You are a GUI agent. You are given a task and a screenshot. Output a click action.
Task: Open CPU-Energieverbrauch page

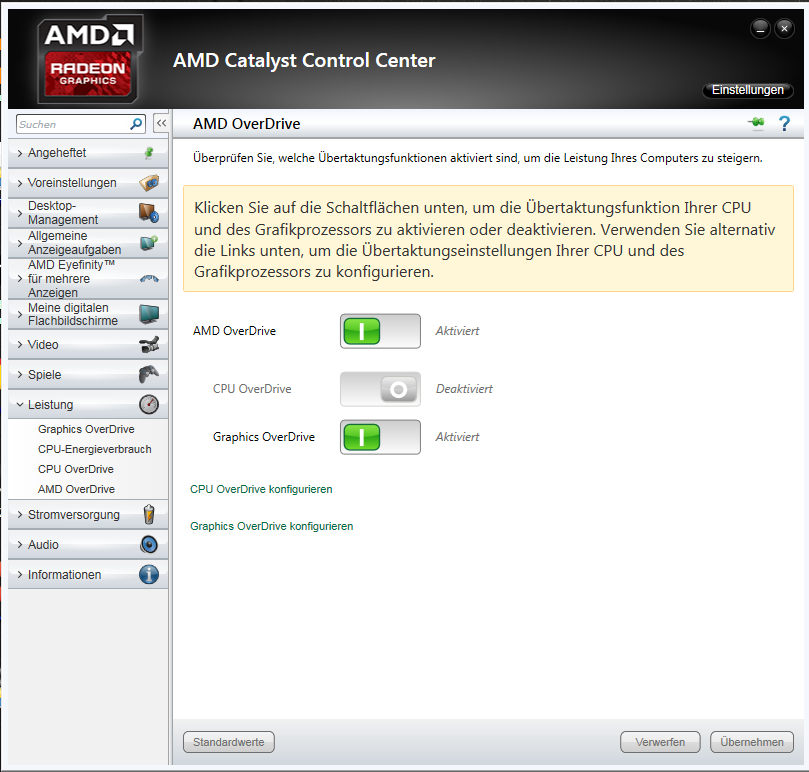pyautogui.click(x=94, y=449)
